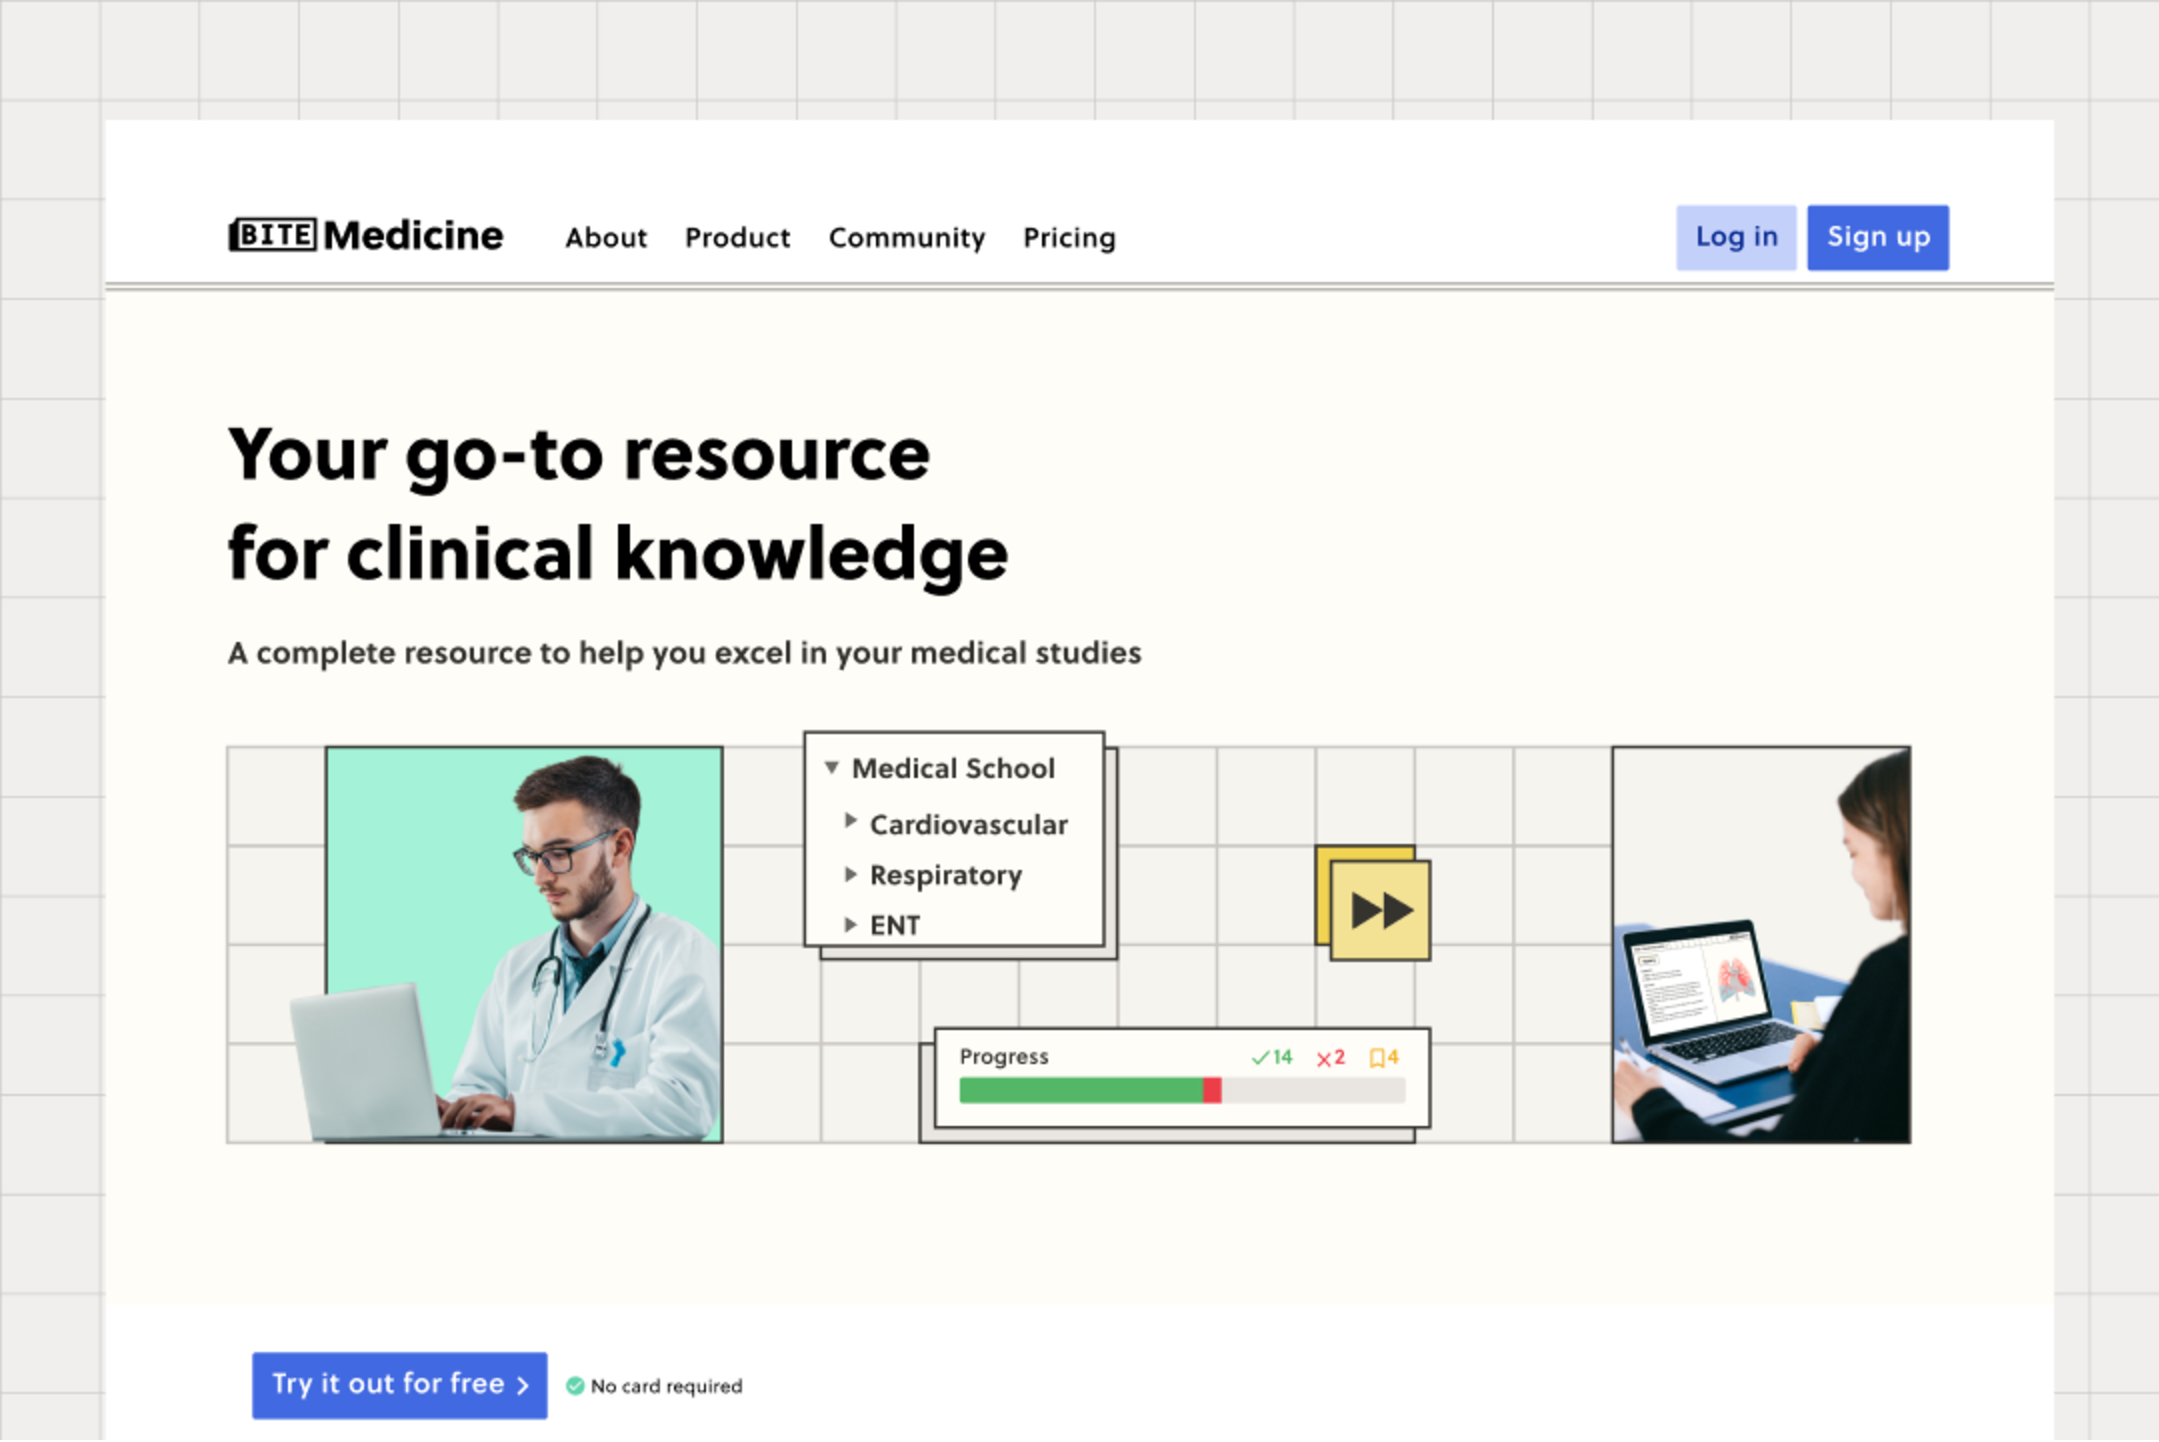This screenshot has width=2159, height=1442.
Task: Open the Community page
Action: click(x=906, y=238)
